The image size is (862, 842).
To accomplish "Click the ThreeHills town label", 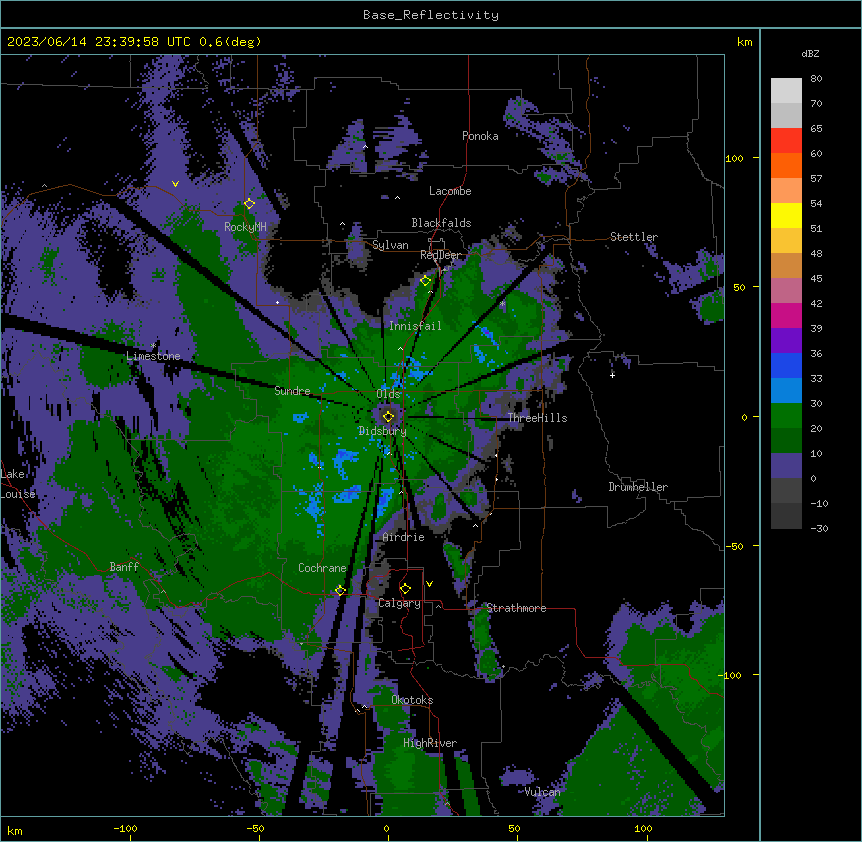I will point(538,418).
